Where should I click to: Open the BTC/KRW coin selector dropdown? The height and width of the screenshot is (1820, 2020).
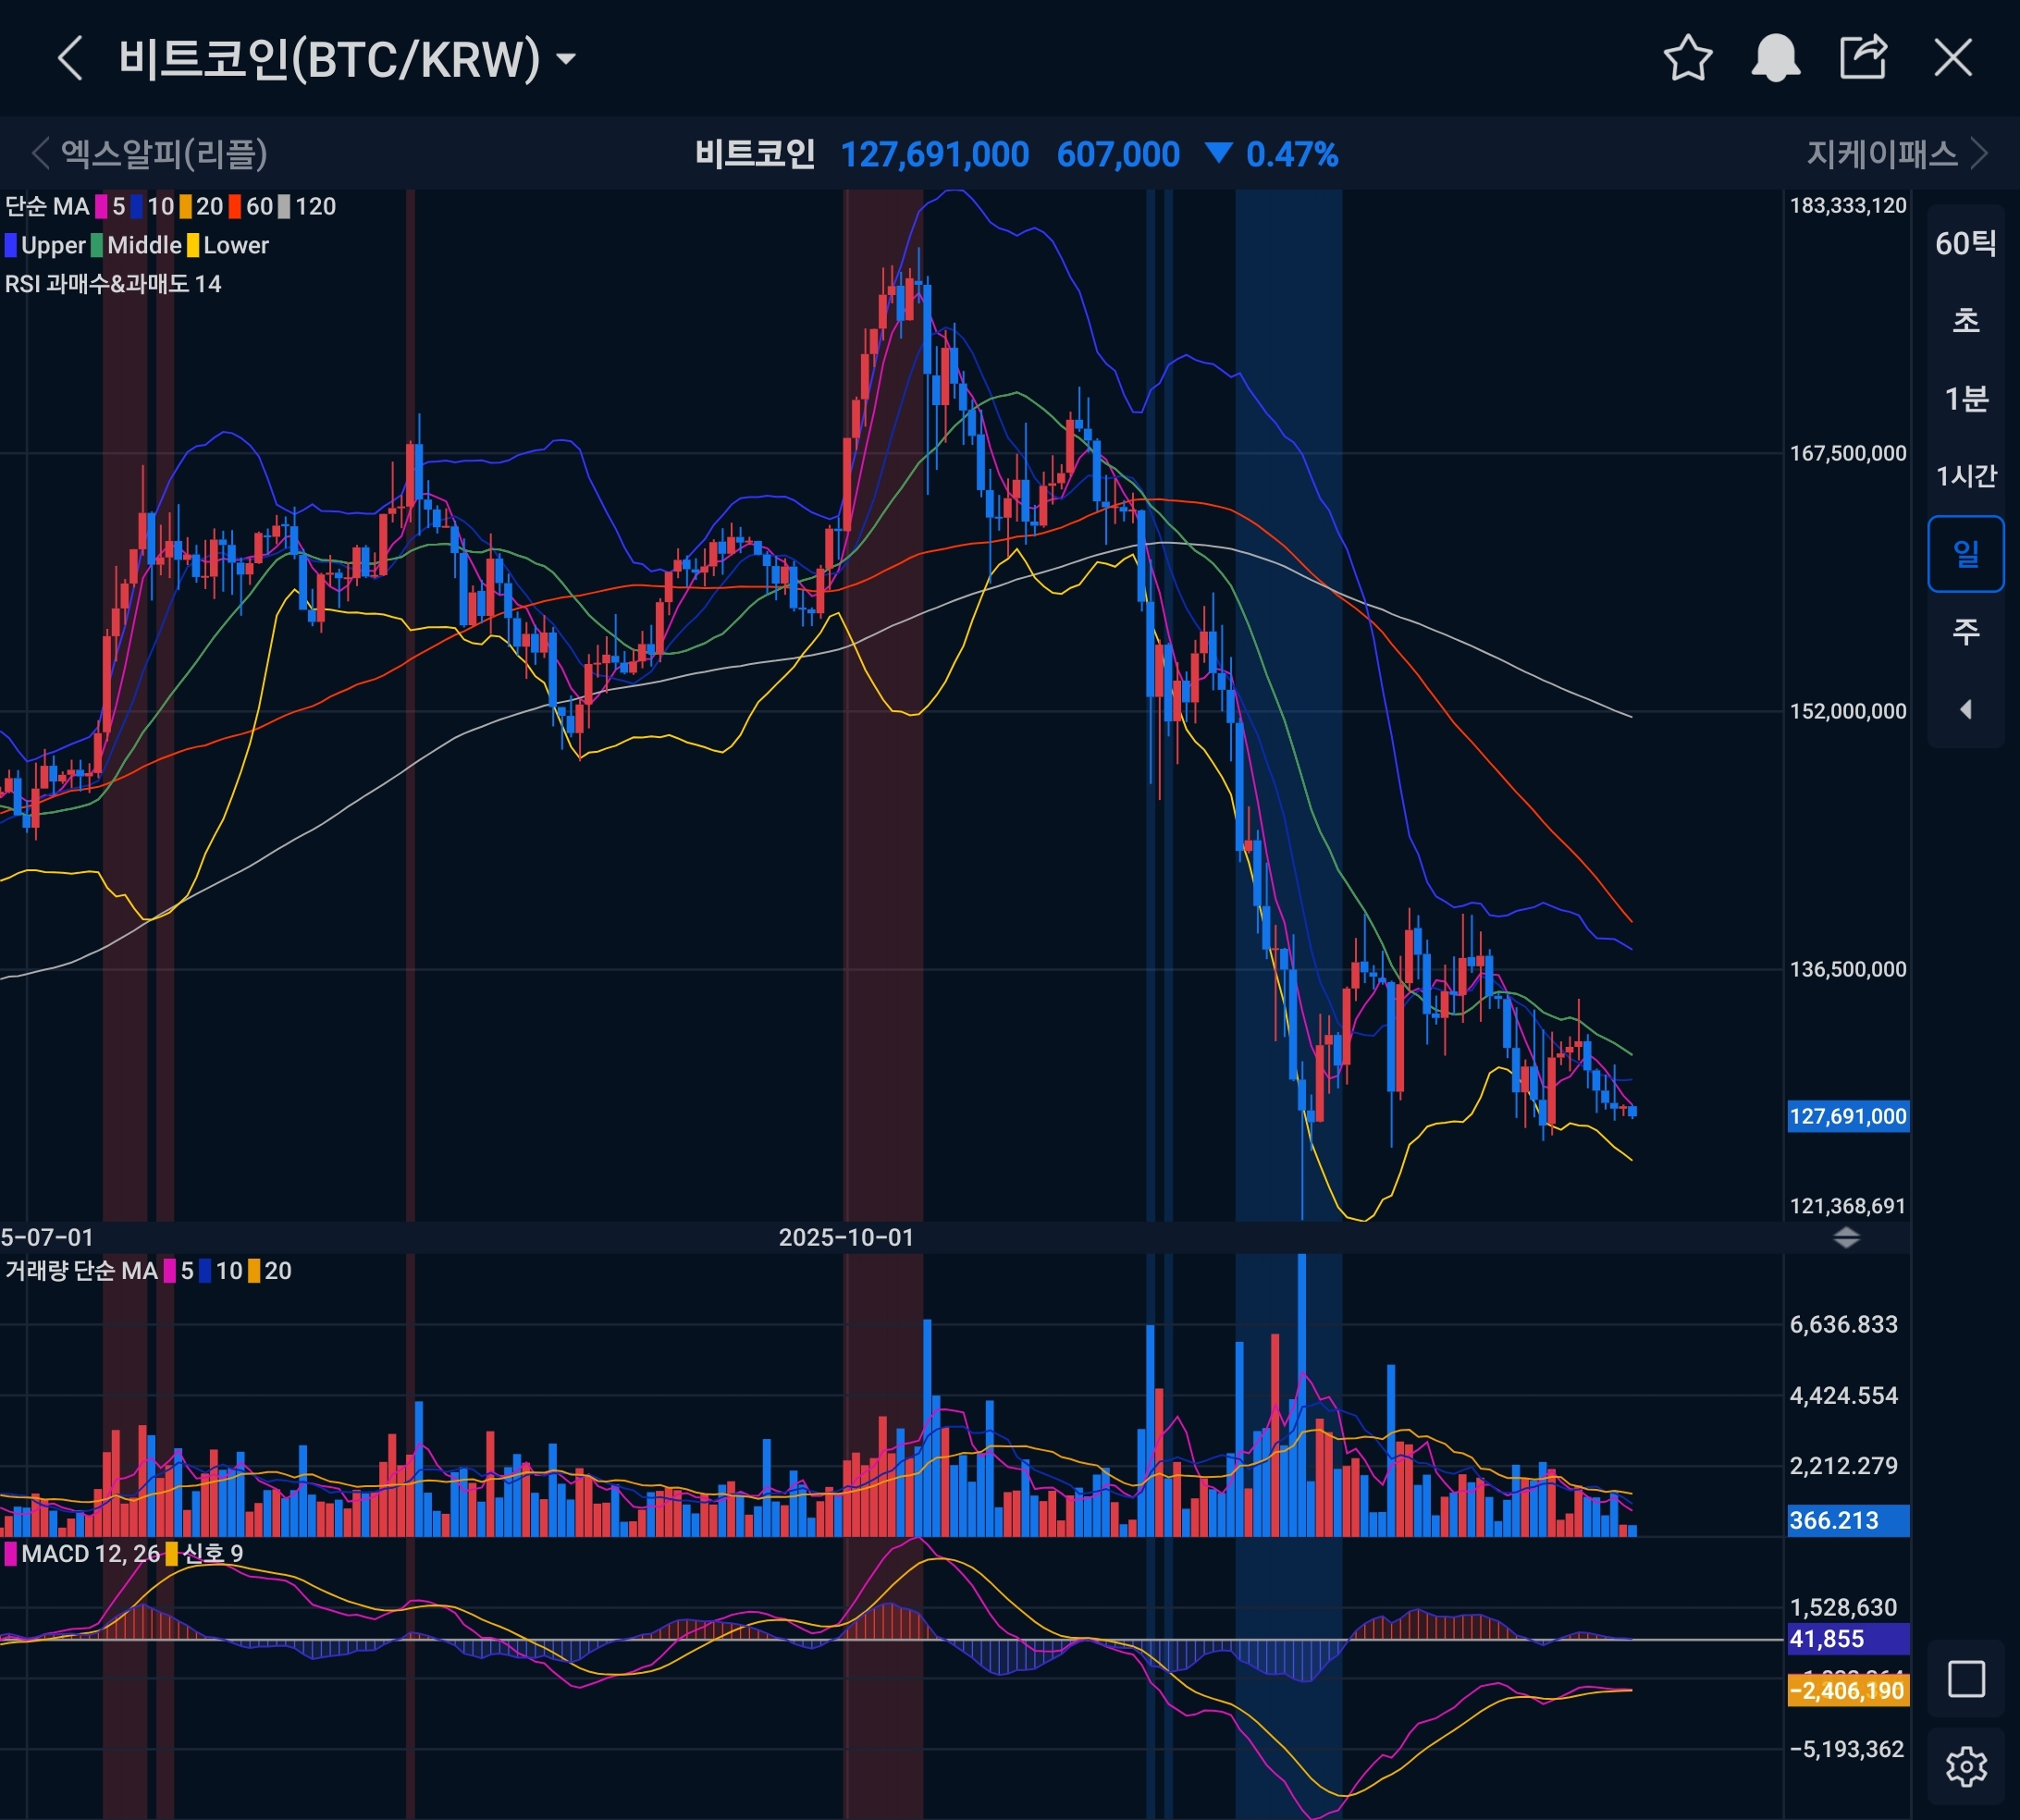(x=566, y=59)
